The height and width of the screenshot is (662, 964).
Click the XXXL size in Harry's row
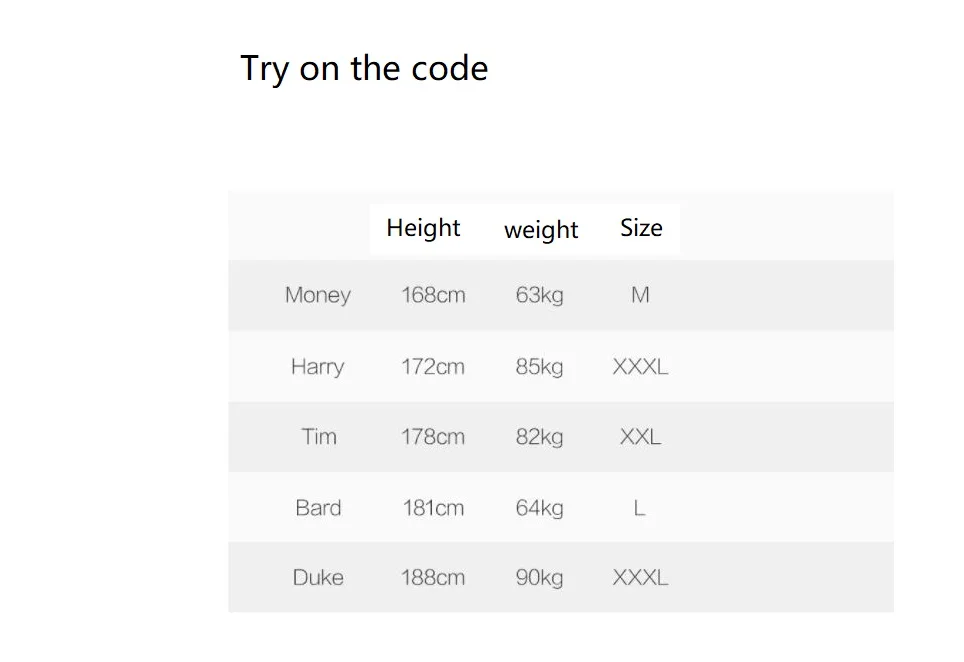(640, 367)
